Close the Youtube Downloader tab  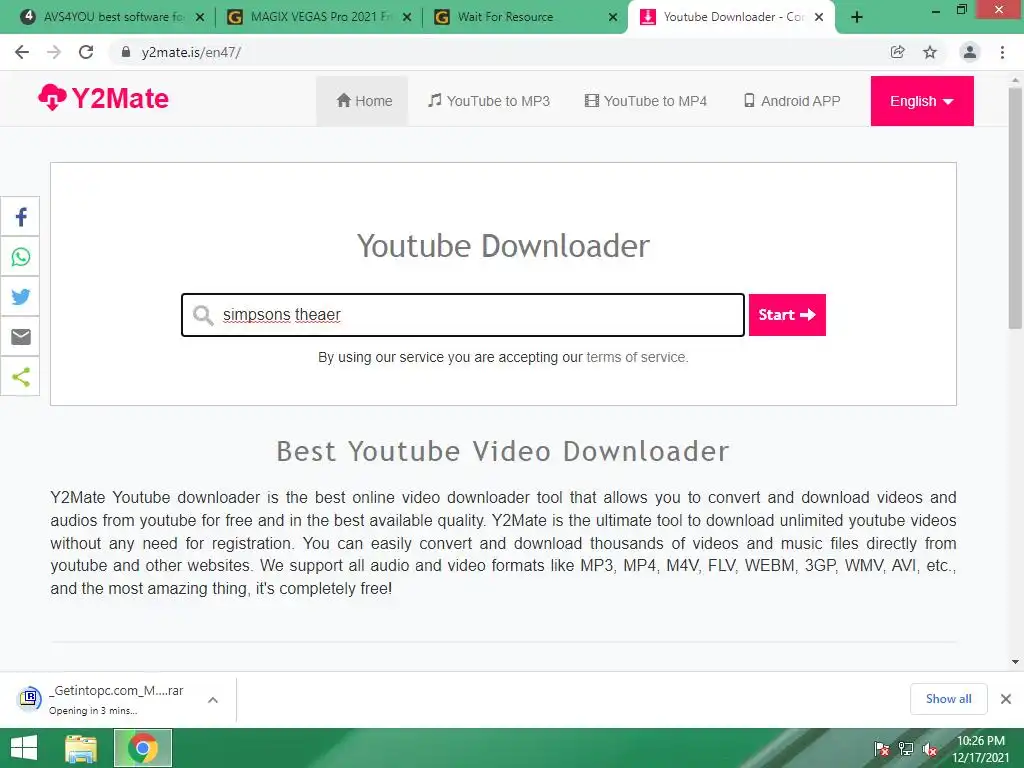tap(819, 18)
